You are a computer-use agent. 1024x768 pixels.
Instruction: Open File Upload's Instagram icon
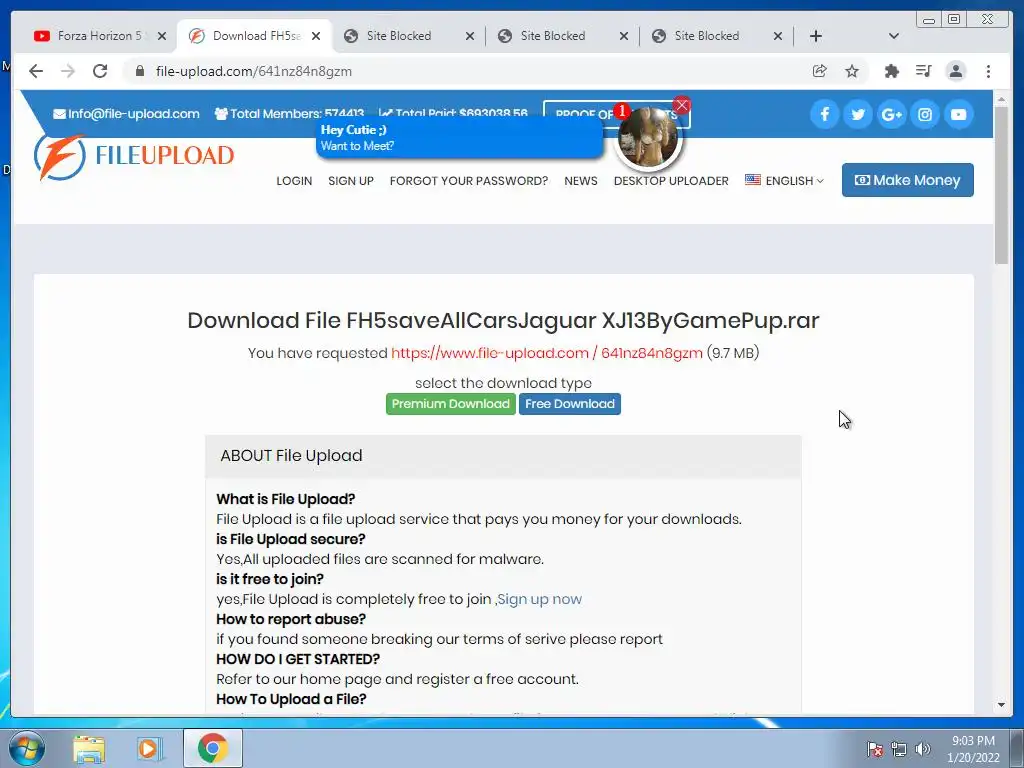click(x=925, y=114)
